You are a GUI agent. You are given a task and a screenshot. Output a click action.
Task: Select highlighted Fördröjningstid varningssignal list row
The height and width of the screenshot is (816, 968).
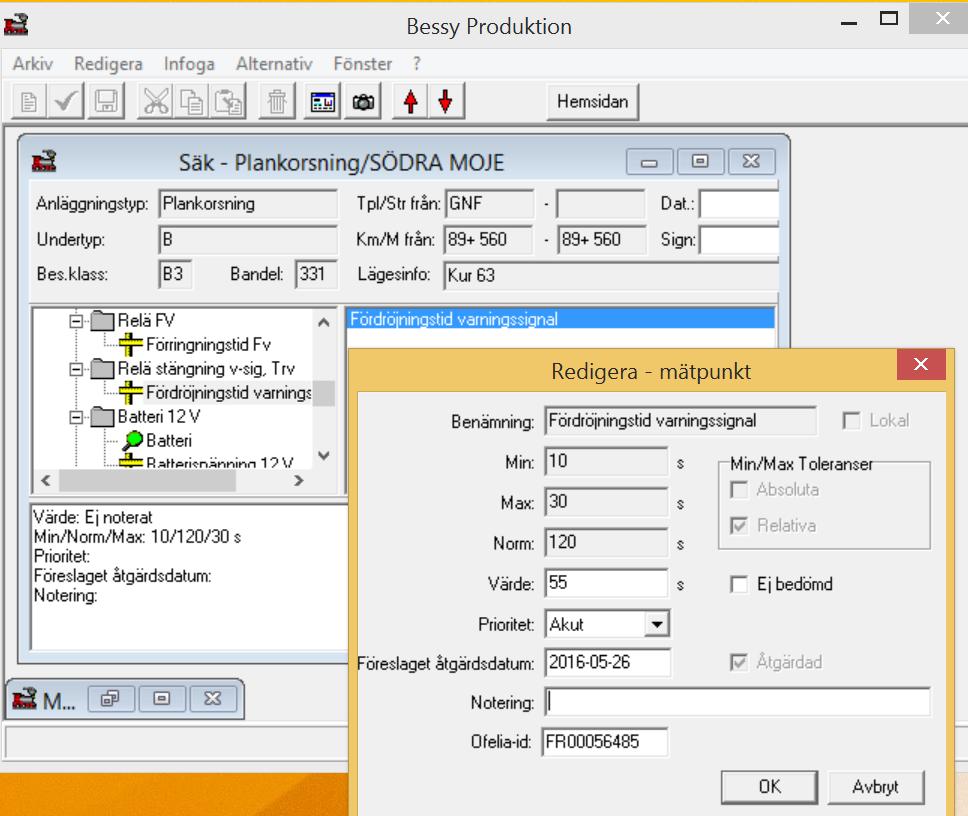pyautogui.click(x=561, y=319)
